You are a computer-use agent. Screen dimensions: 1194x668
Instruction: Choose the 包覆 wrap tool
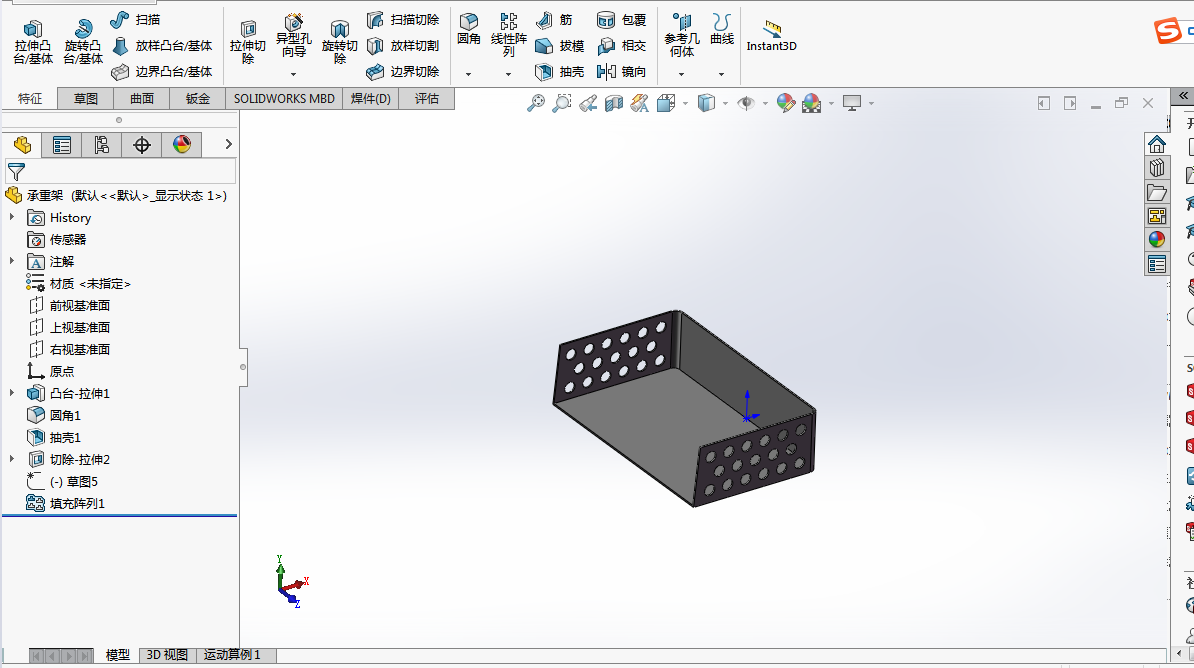pyautogui.click(x=621, y=20)
